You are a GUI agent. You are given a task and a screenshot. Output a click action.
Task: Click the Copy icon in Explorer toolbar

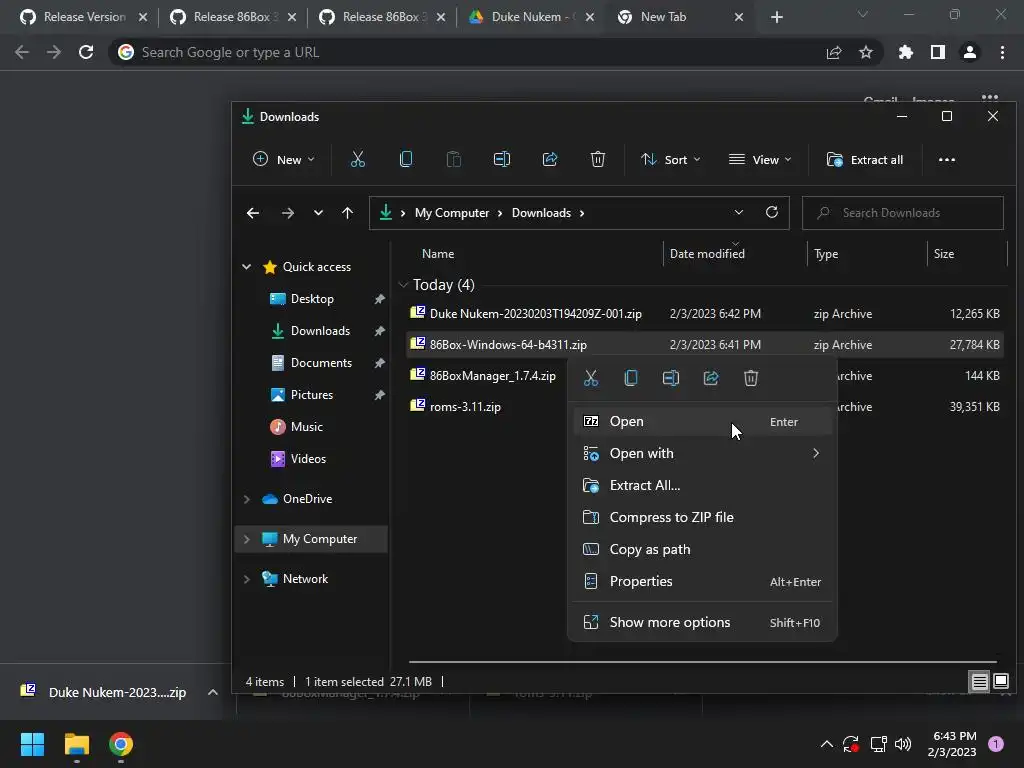coord(406,159)
